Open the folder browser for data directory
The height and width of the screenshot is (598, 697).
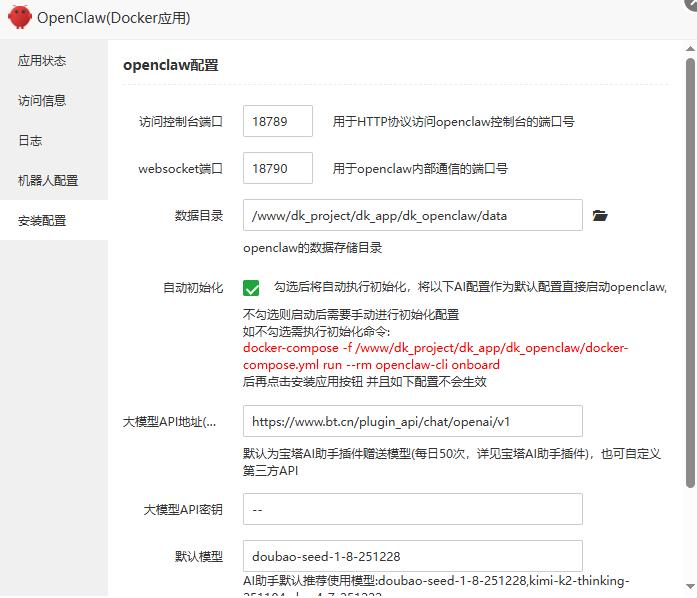point(600,215)
